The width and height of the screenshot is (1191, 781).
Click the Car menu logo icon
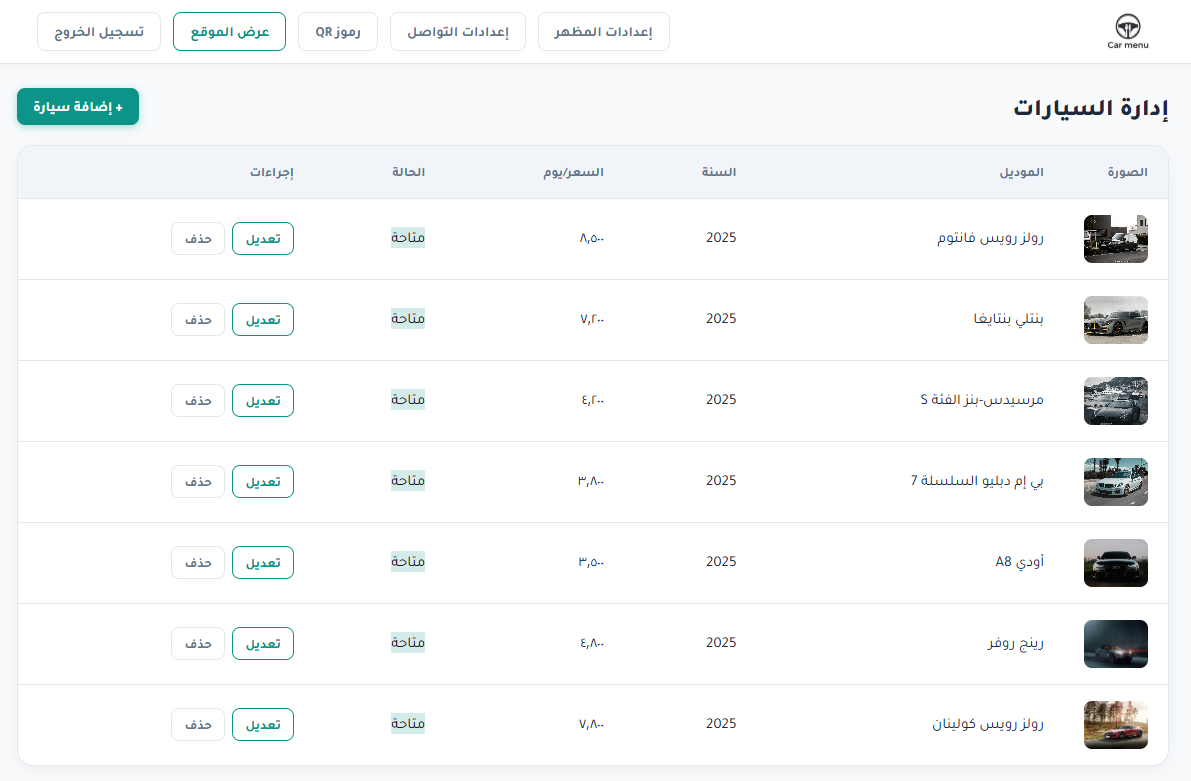[x=1126, y=26]
